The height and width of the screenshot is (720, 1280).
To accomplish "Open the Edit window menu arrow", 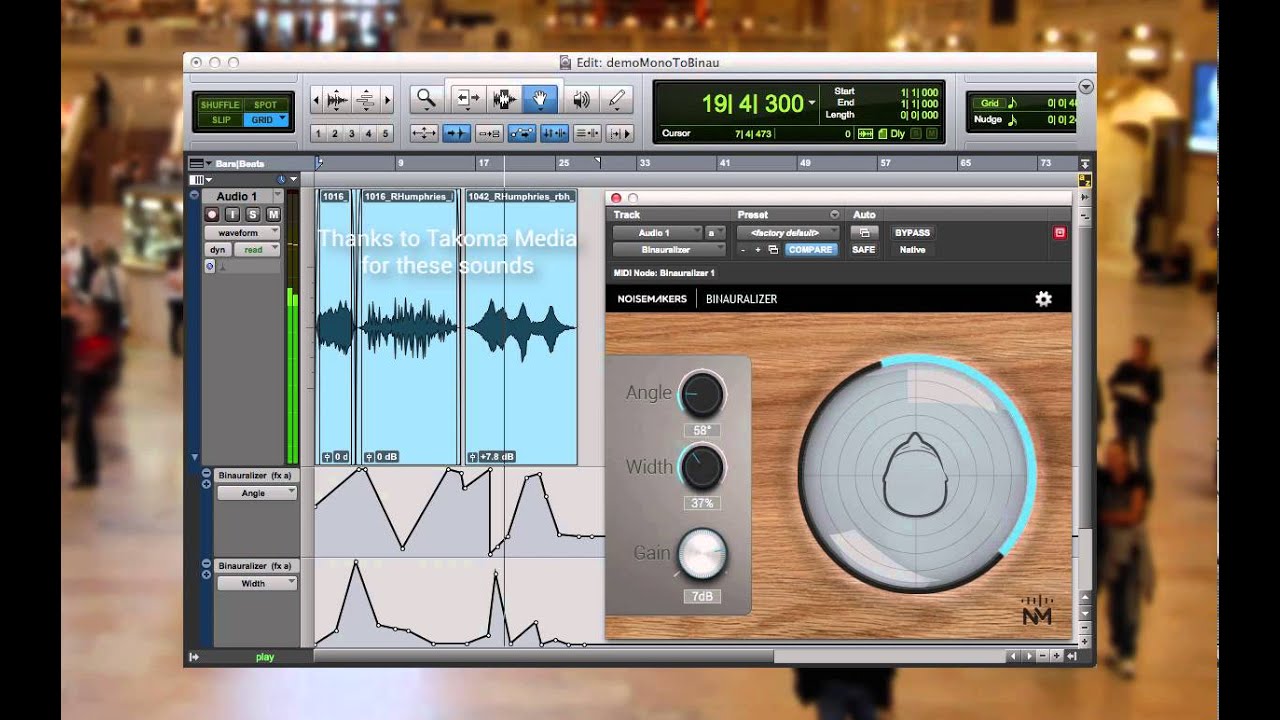I will [x=1086, y=87].
